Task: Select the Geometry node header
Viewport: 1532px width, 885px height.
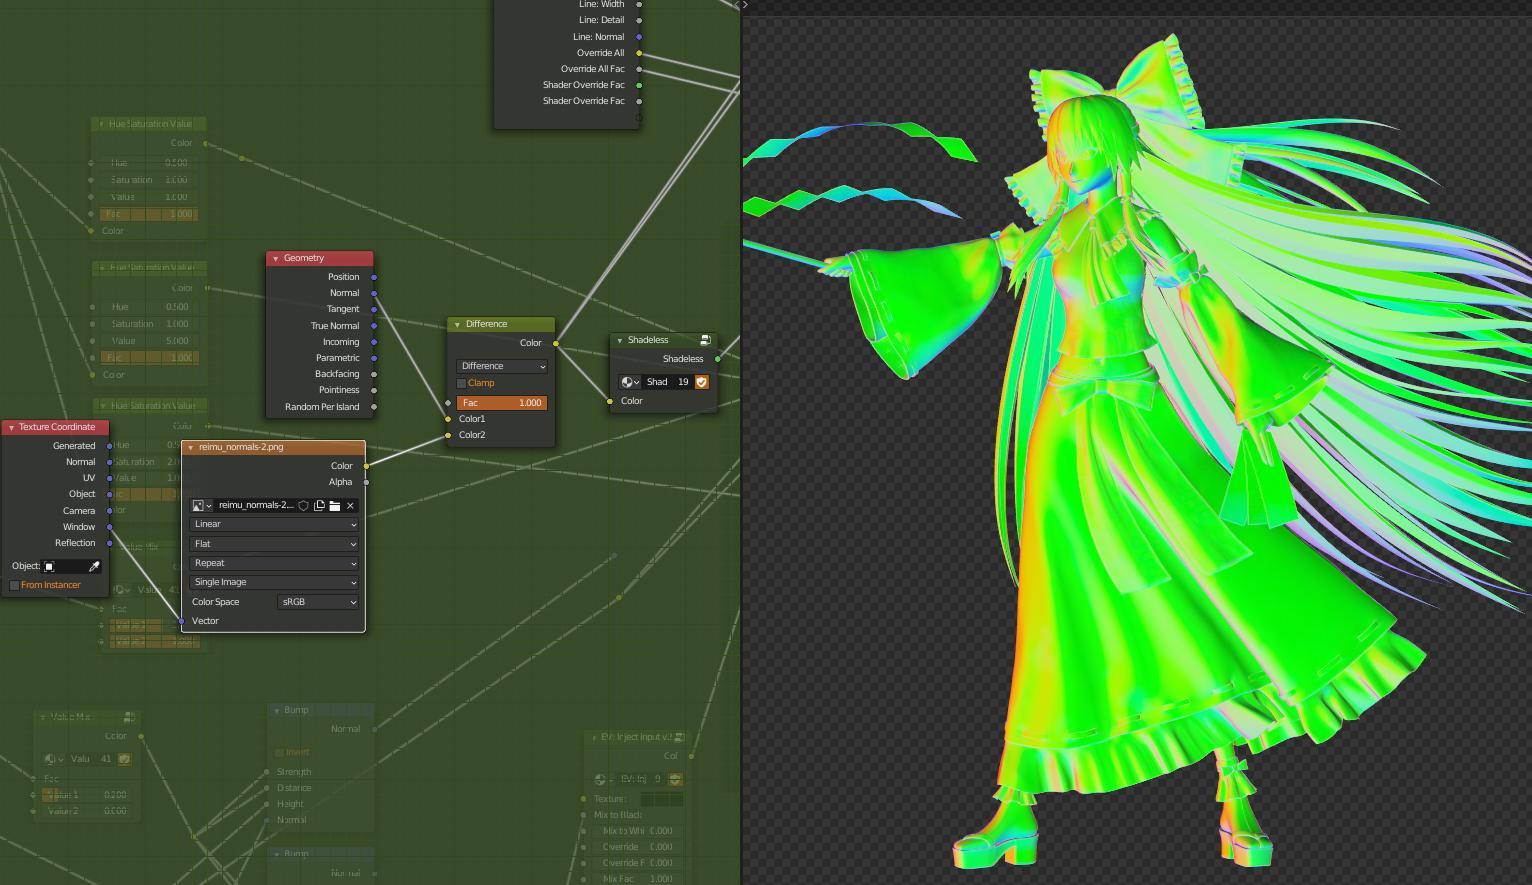Action: pyautogui.click(x=320, y=258)
